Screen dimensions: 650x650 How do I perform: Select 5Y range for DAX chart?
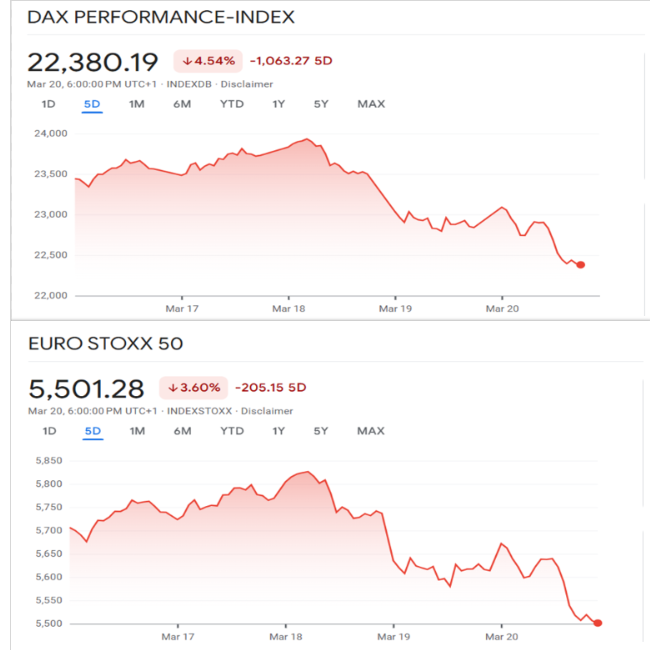pos(321,104)
